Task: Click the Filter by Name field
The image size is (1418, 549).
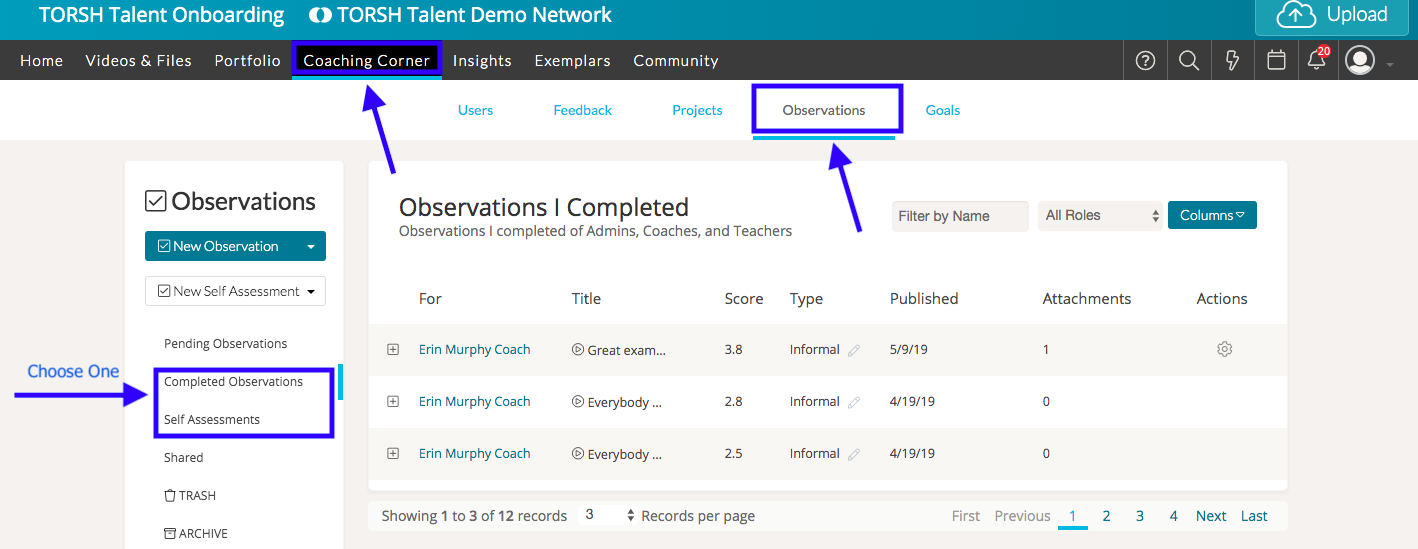Action: pyautogui.click(x=959, y=216)
